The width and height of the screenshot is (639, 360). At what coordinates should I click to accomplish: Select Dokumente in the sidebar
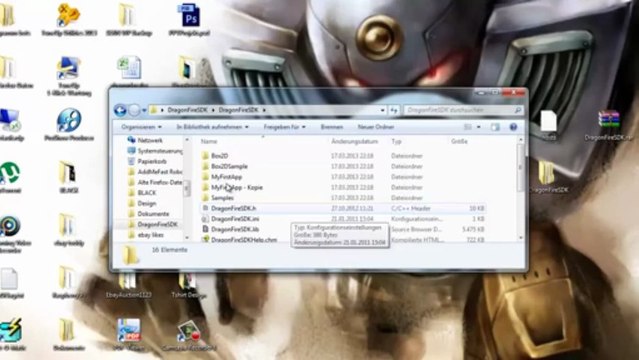coord(148,214)
